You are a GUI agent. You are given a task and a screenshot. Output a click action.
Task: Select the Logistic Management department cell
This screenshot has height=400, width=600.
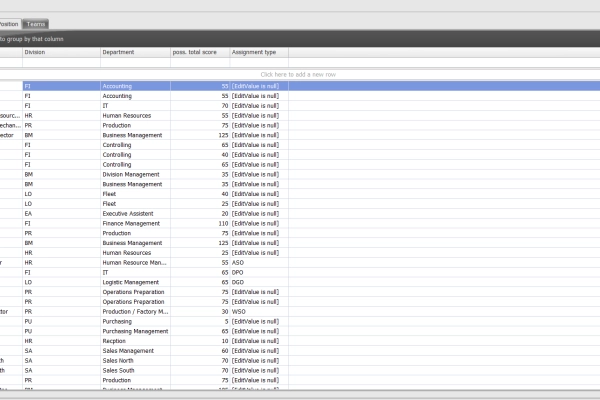point(135,282)
